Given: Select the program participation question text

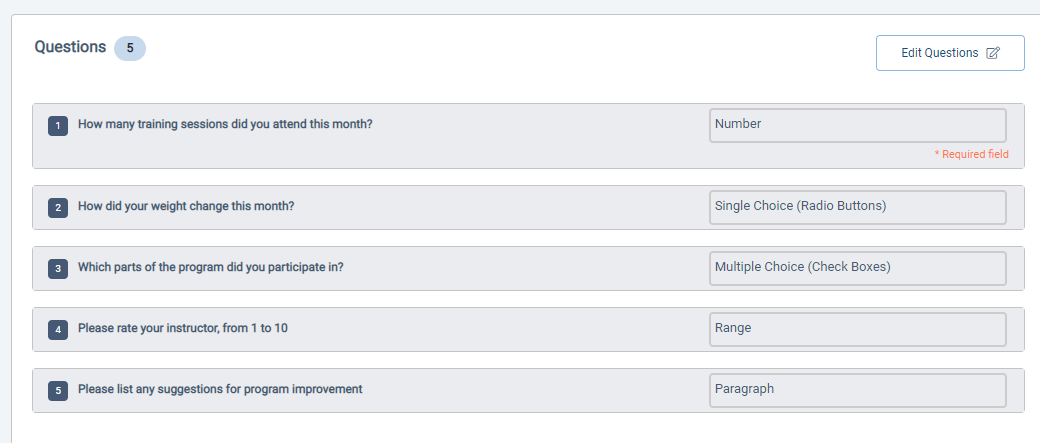Looking at the screenshot, I should (211, 268).
